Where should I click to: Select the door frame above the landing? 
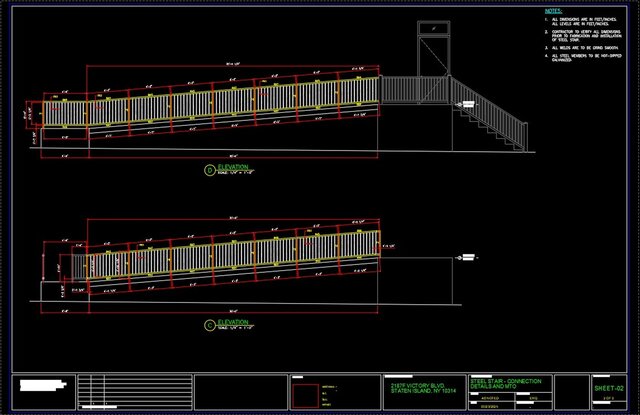tap(434, 60)
